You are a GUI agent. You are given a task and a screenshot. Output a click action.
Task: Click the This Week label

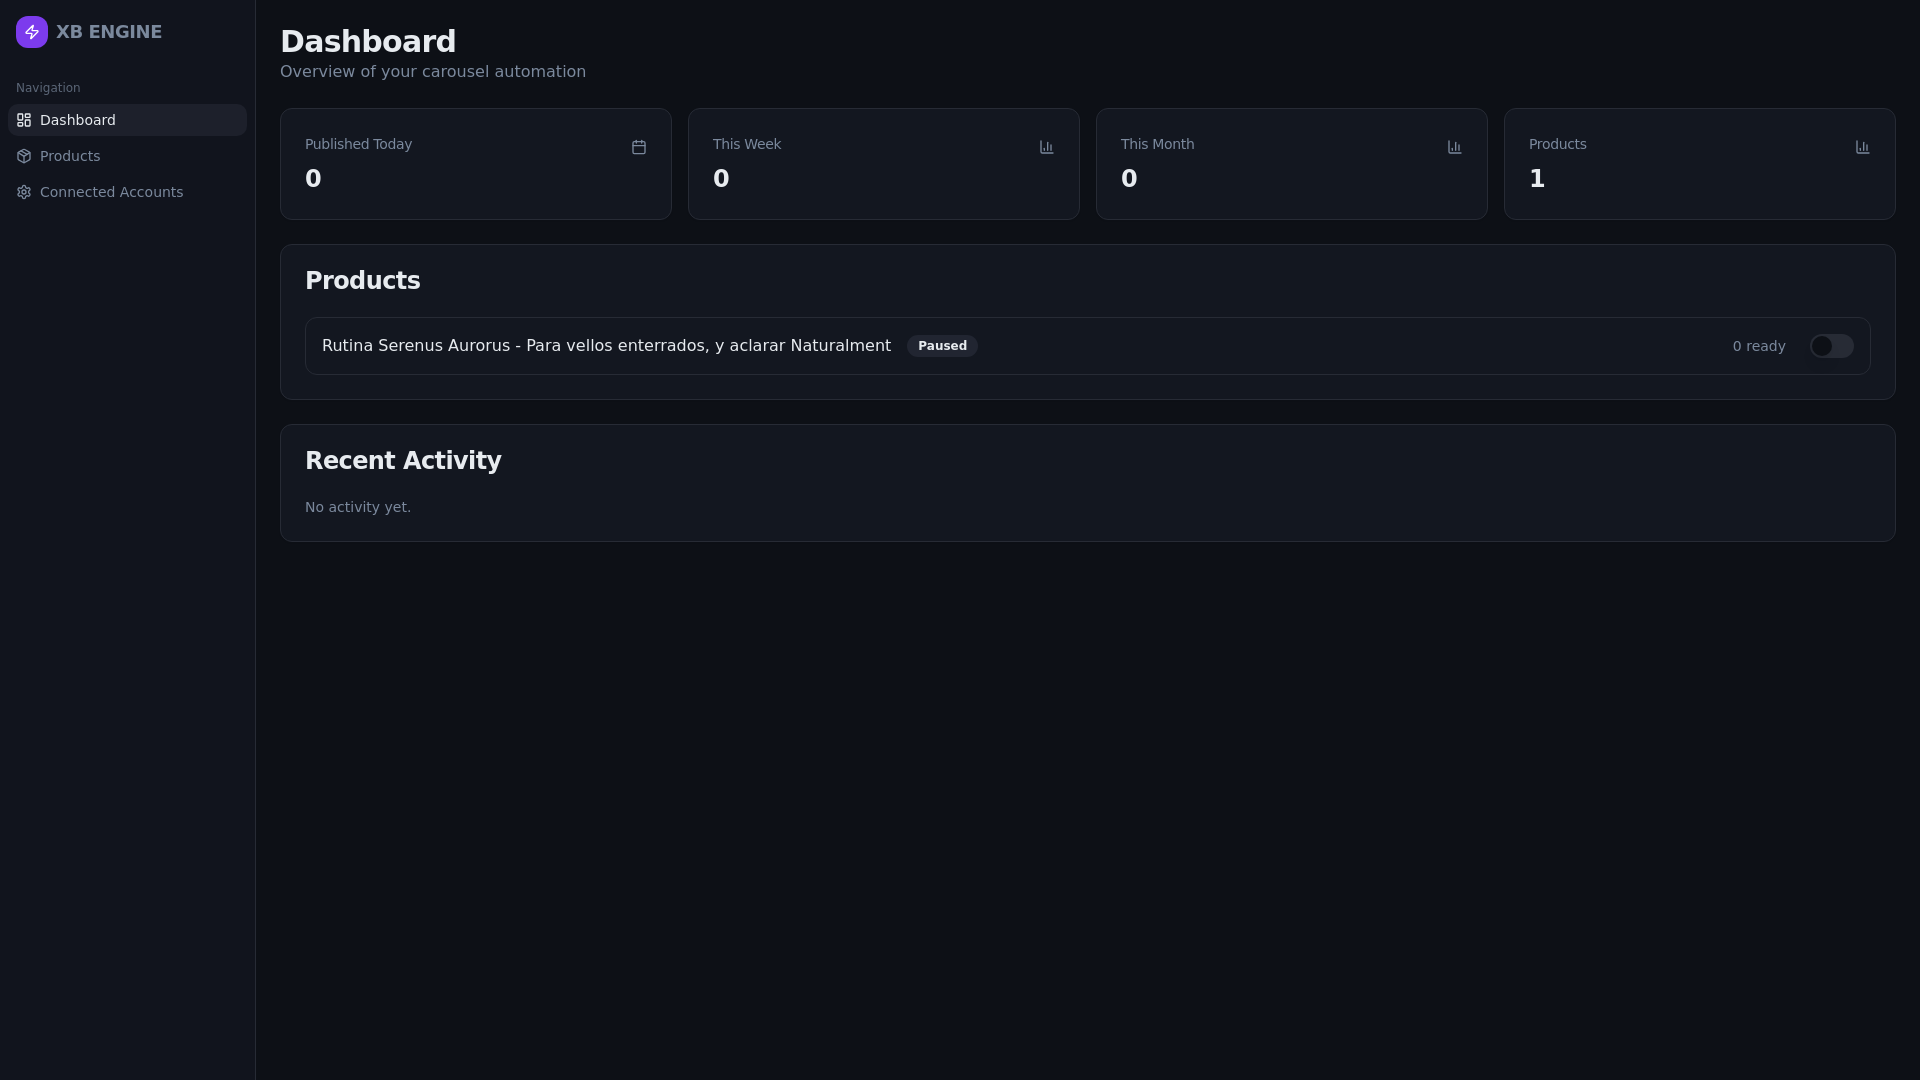pyautogui.click(x=747, y=144)
